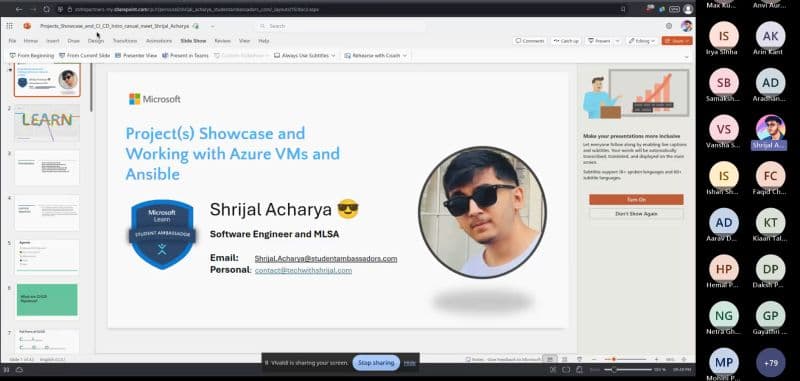Open Rehearse with Coach dropdown
800x381 pixels.
coord(376,55)
